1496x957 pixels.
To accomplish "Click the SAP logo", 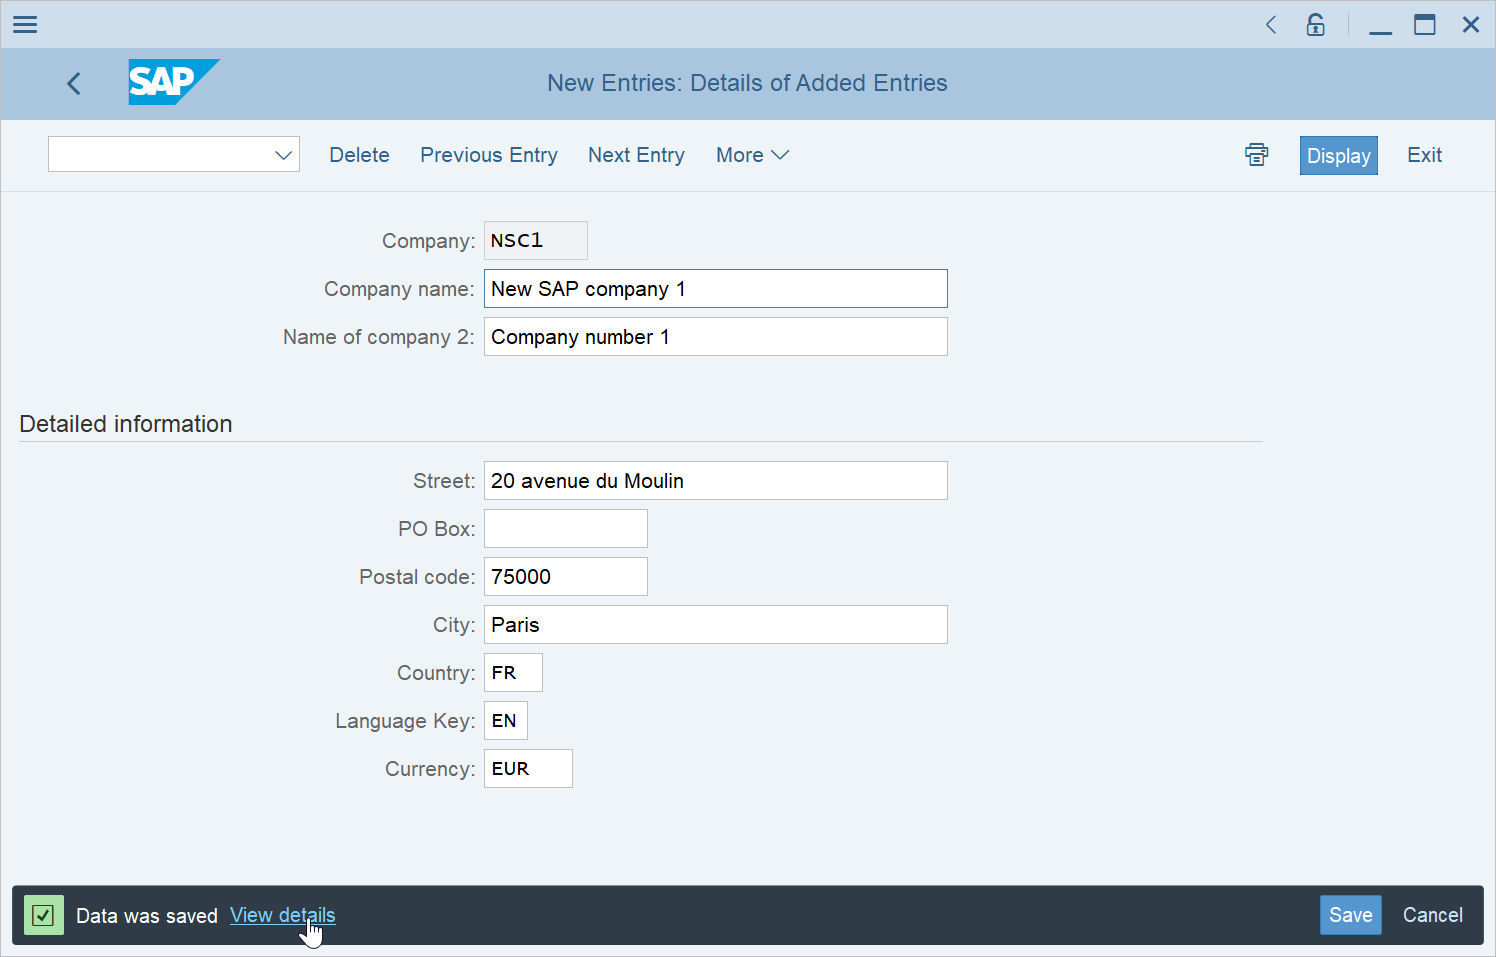I will click(172, 82).
